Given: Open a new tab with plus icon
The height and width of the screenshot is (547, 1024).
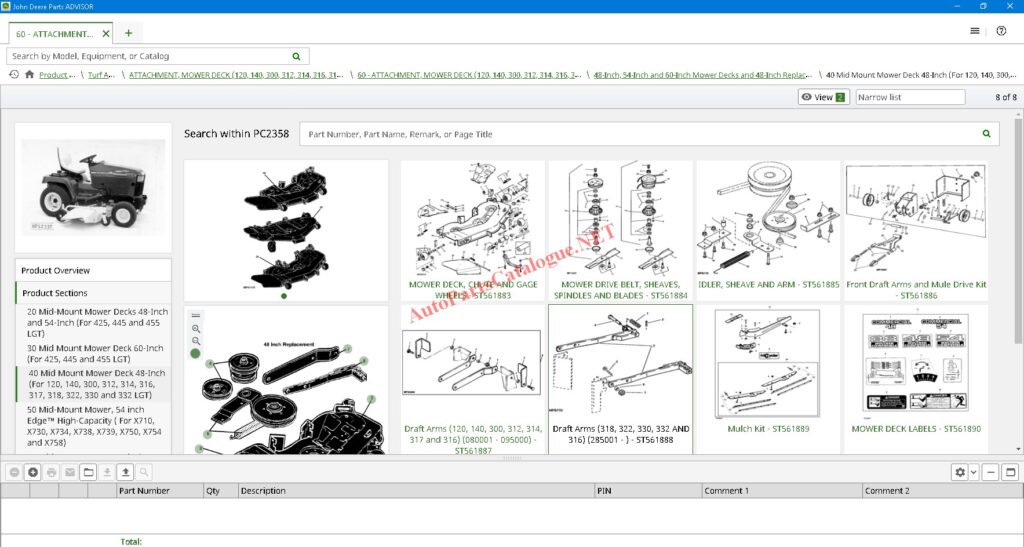Looking at the screenshot, I should [128, 33].
